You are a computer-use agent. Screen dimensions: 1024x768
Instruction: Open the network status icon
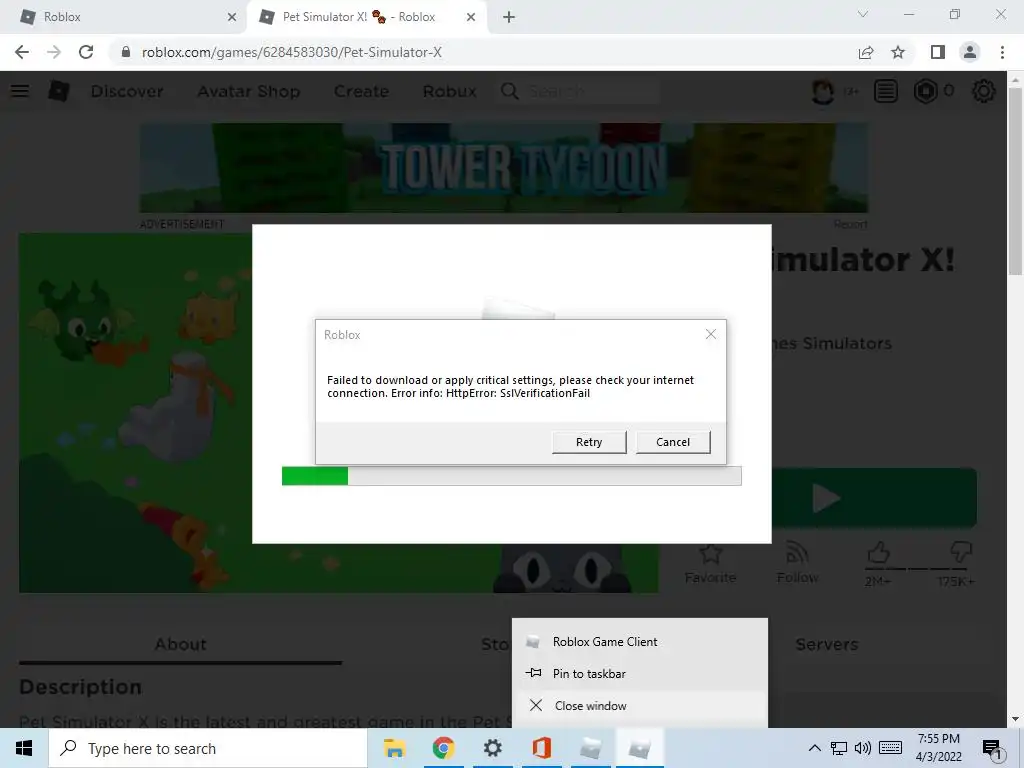pos(839,748)
